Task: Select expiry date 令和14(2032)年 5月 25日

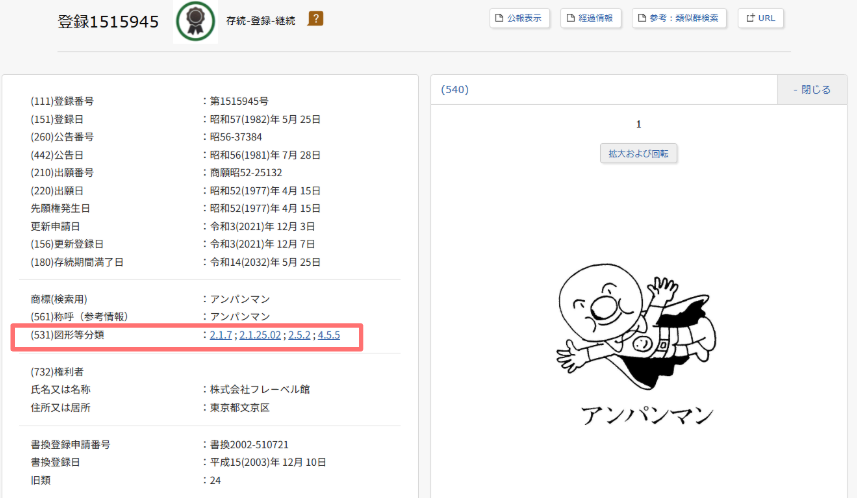Action: [x=265, y=262]
